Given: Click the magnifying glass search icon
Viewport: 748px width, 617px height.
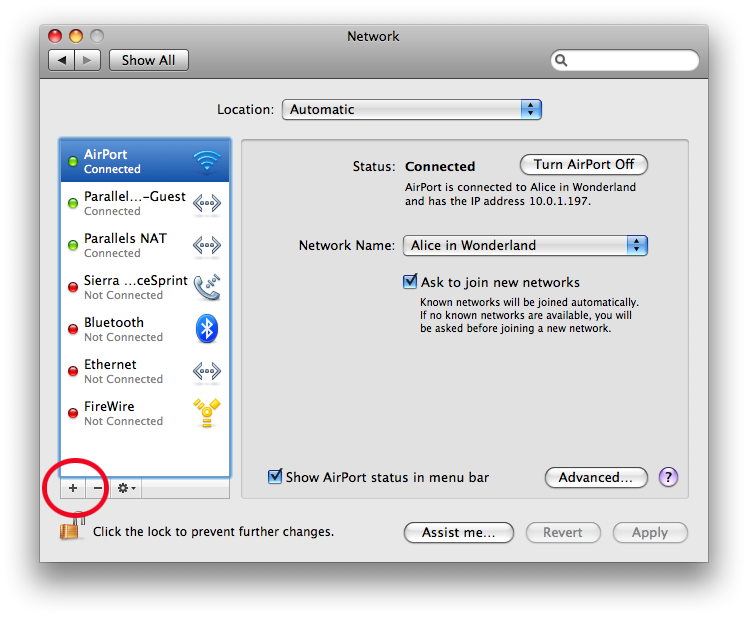Looking at the screenshot, I should click(561, 60).
